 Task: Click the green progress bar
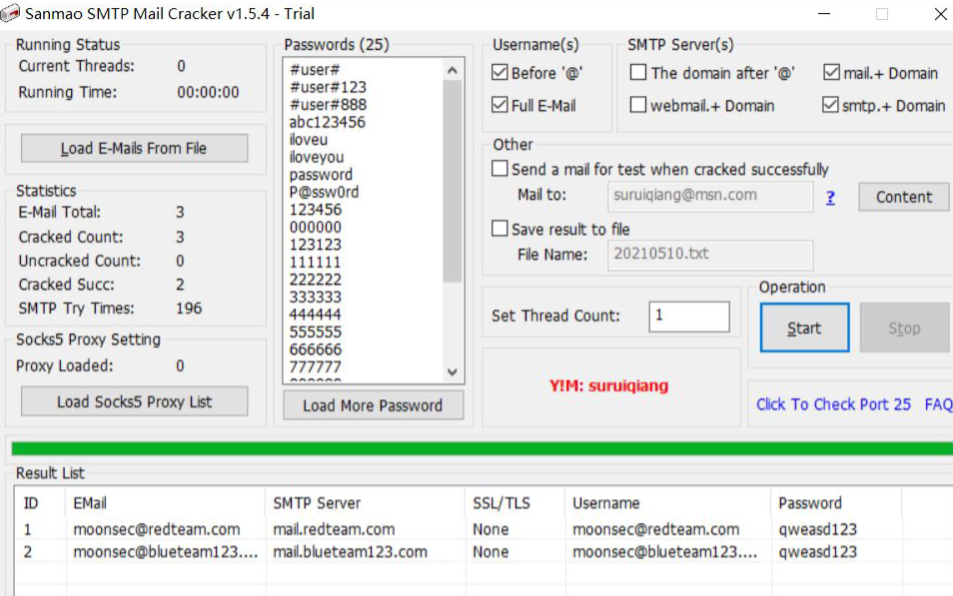click(480, 449)
